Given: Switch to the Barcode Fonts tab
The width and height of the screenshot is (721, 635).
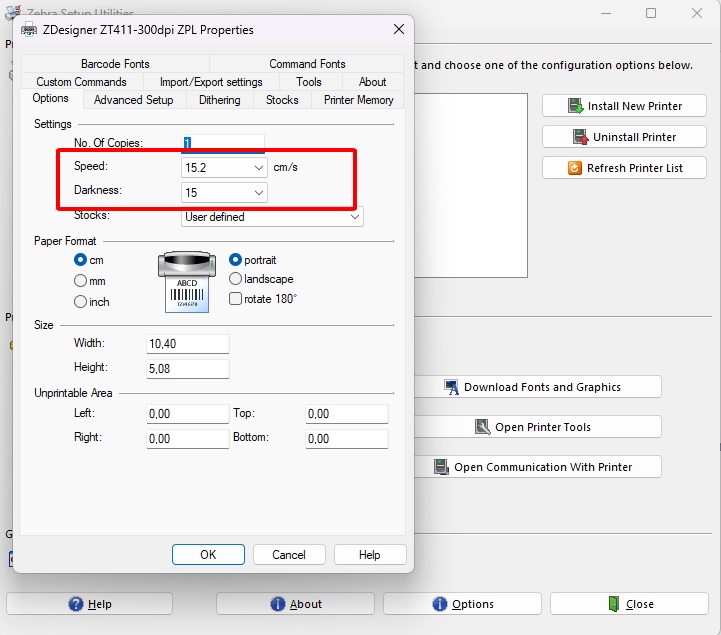Looking at the screenshot, I should (x=115, y=64).
